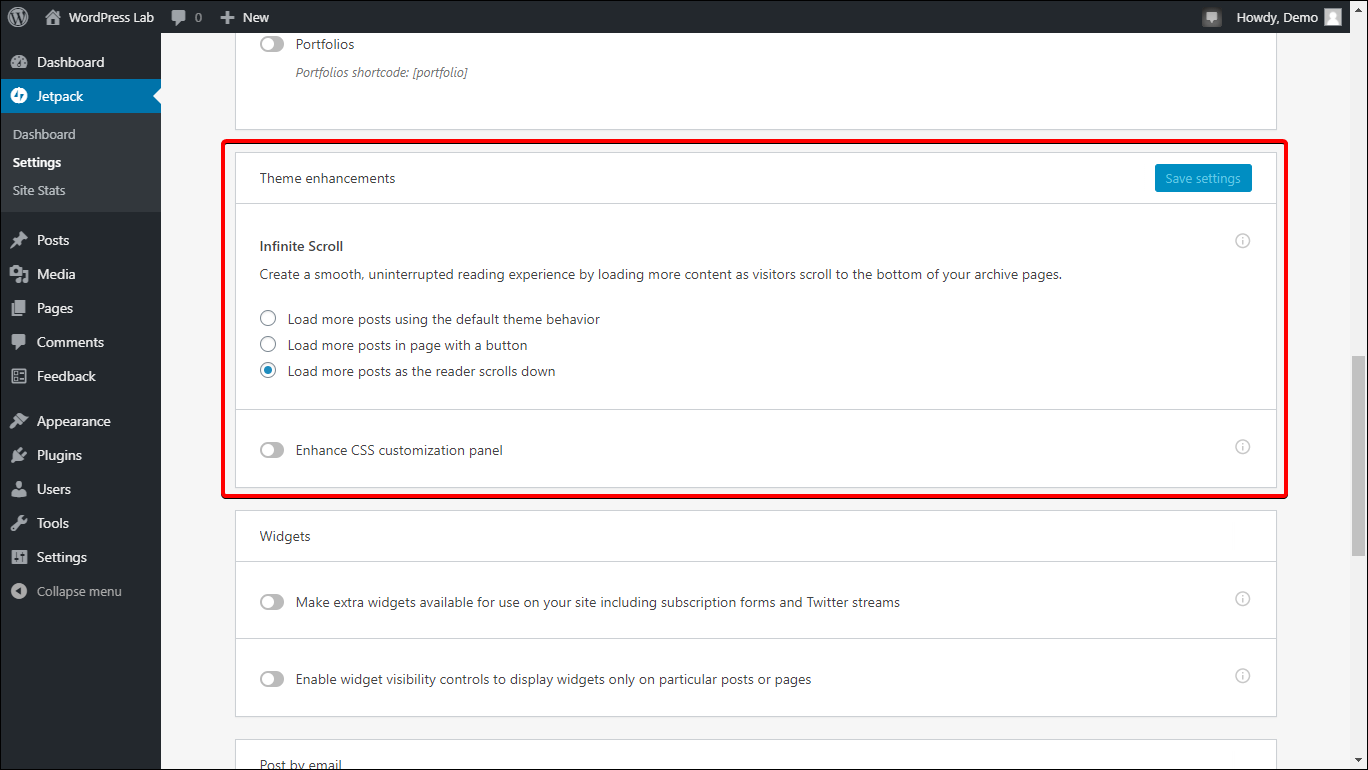Open the comments bubble in admin bar
This screenshot has width=1368, height=770.
point(186,17)
